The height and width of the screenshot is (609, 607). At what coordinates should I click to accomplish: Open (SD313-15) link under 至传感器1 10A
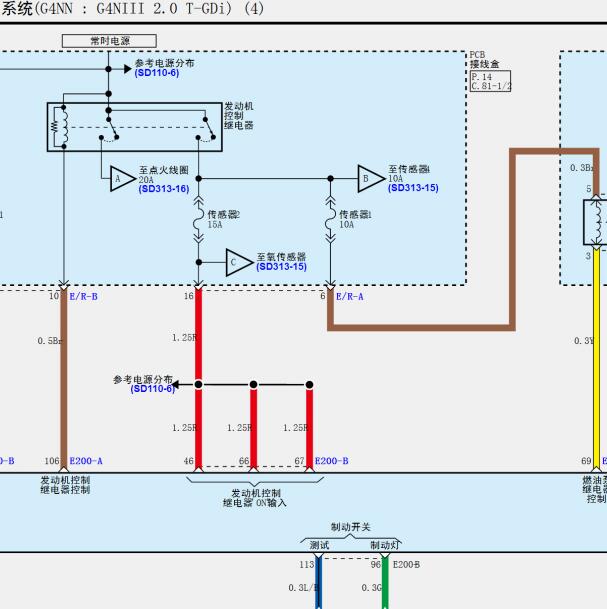[413, 188]
